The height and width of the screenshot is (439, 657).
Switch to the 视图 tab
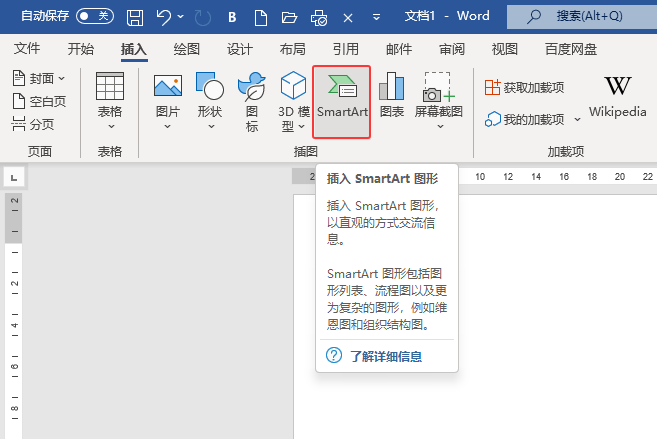click(504, 49)
